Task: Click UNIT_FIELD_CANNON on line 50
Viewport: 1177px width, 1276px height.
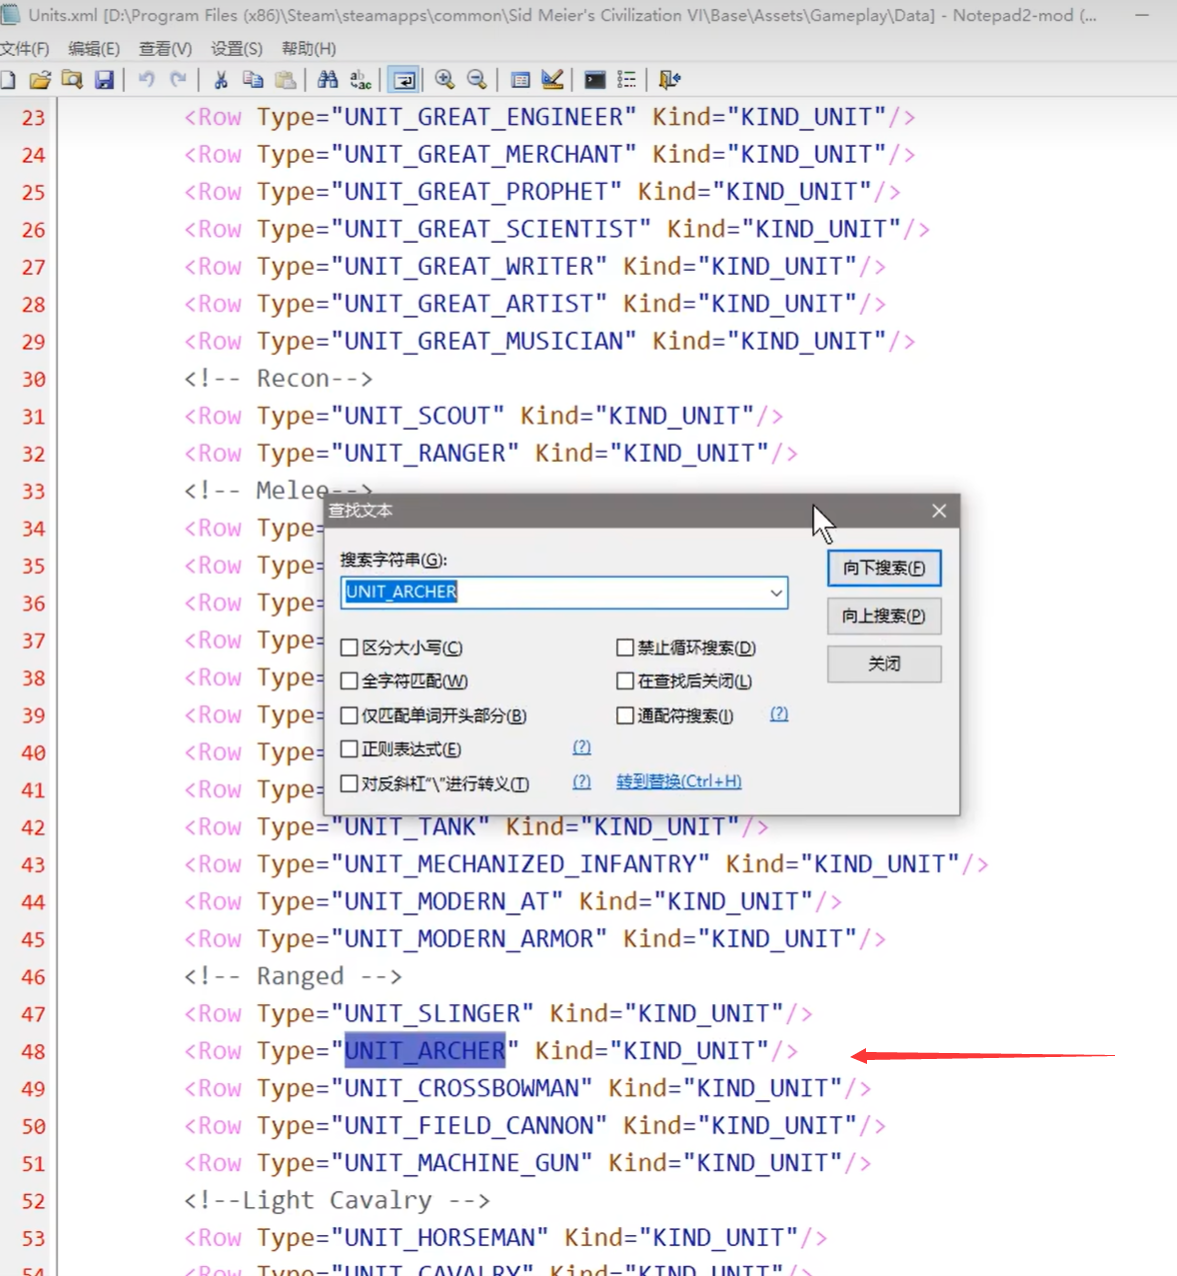Action: (x=469, y=1126)
